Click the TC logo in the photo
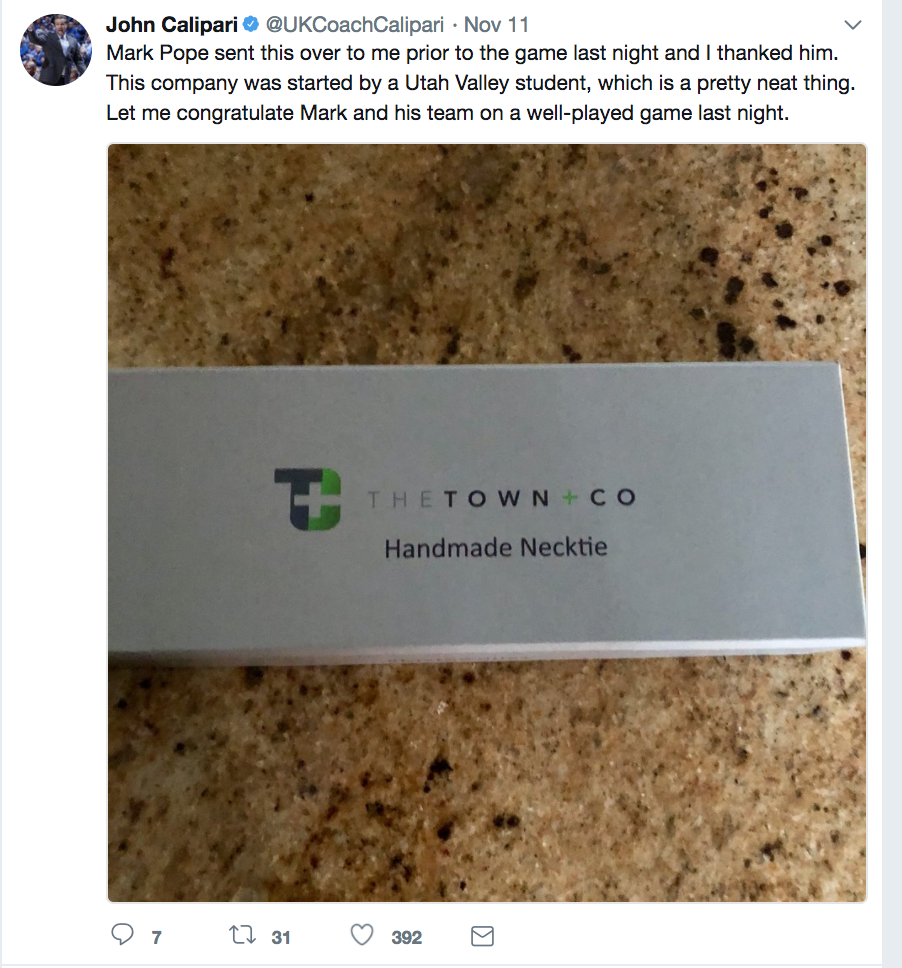902x968 pixels. (x=307, y=499)
